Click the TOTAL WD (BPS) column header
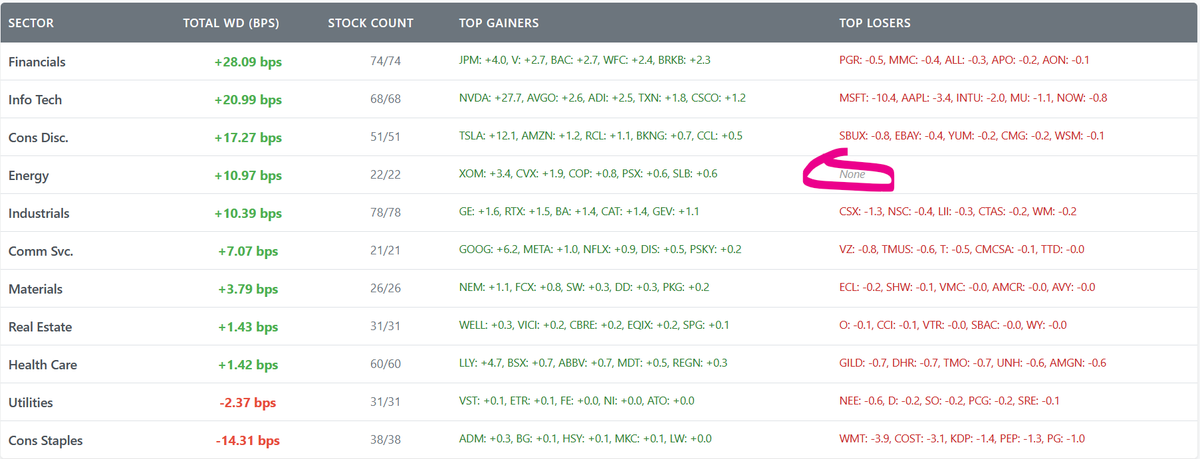Screen dimensions: 1200x459 (231, 22)
